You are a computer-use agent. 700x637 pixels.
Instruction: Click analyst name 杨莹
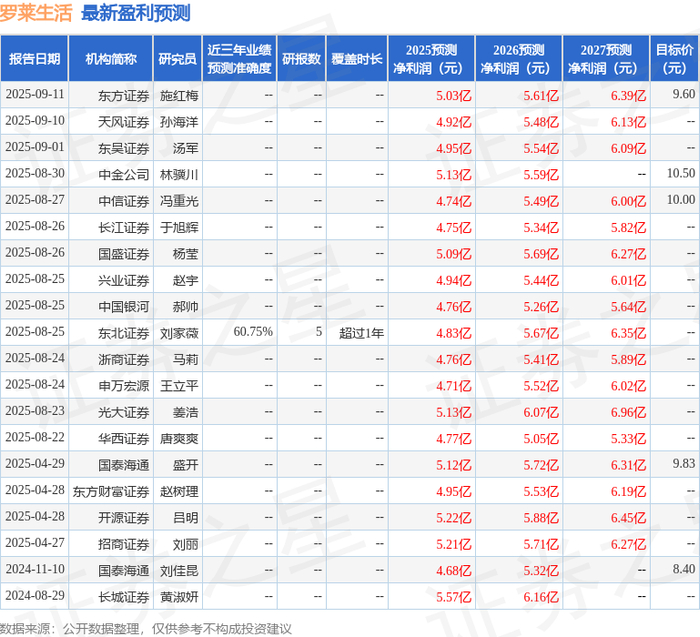point(185,254)
